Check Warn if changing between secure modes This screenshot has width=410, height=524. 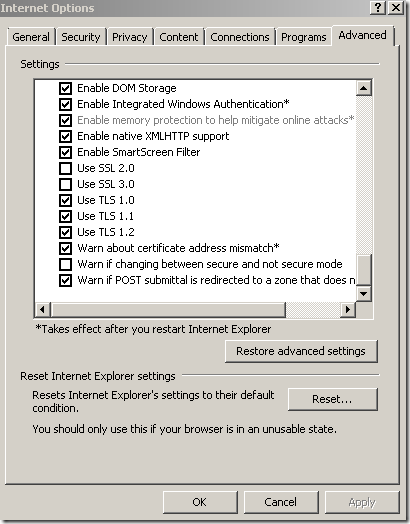(65, 264)
